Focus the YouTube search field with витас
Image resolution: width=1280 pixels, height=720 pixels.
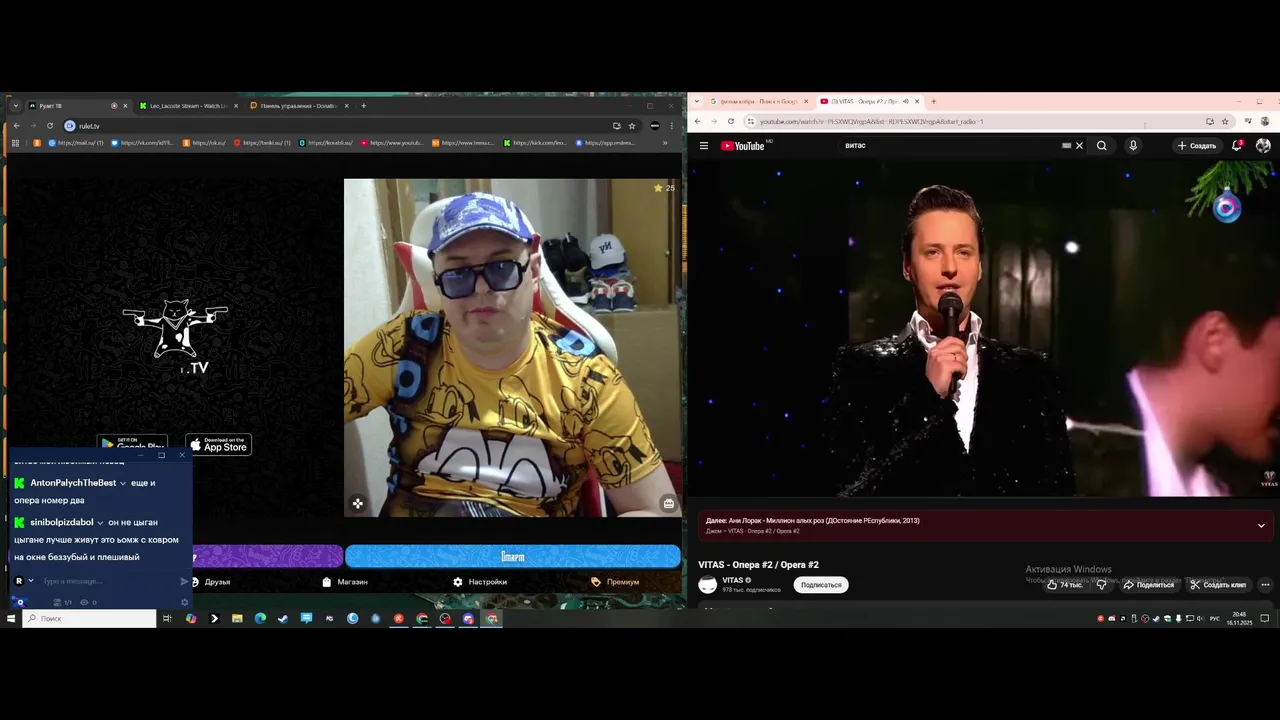point(950,146)
